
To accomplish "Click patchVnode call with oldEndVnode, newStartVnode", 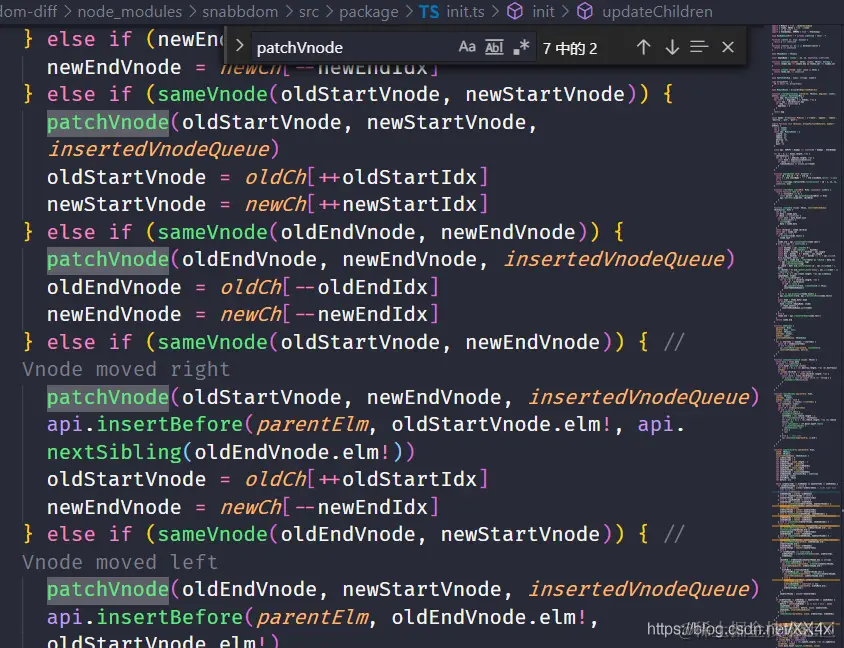I will tap(403, 589).
